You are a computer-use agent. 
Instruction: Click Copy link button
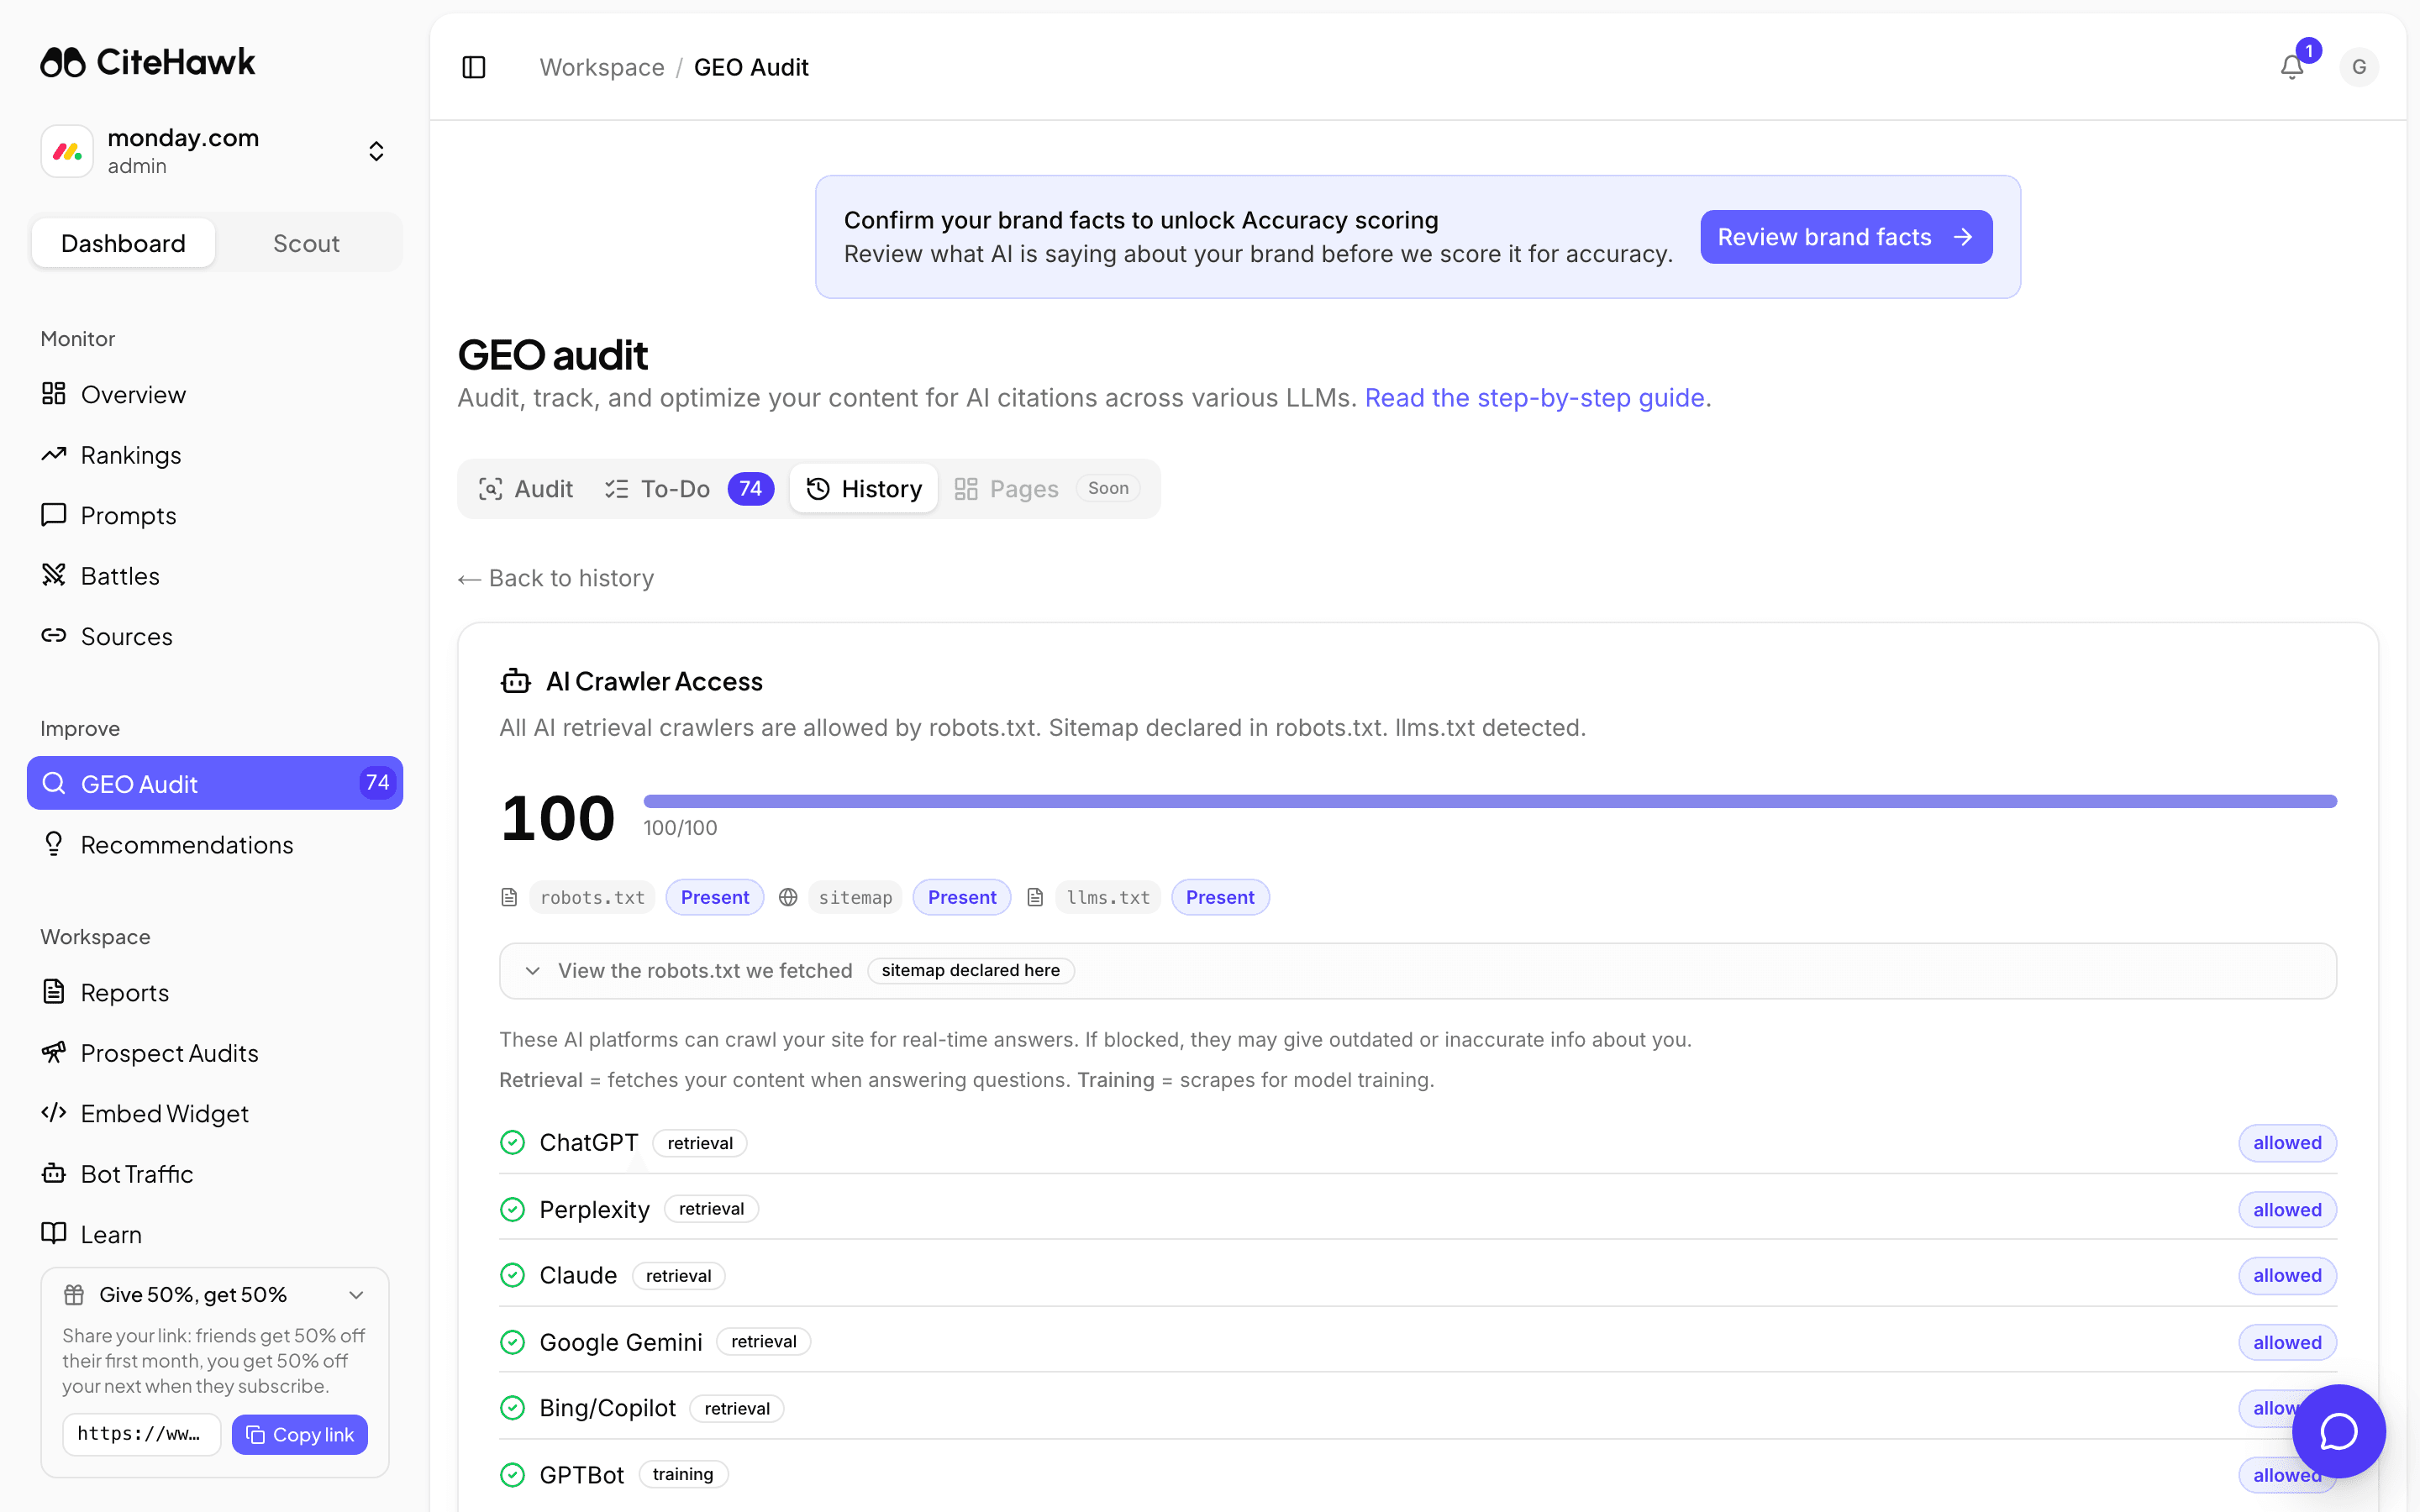[300, 1434]
